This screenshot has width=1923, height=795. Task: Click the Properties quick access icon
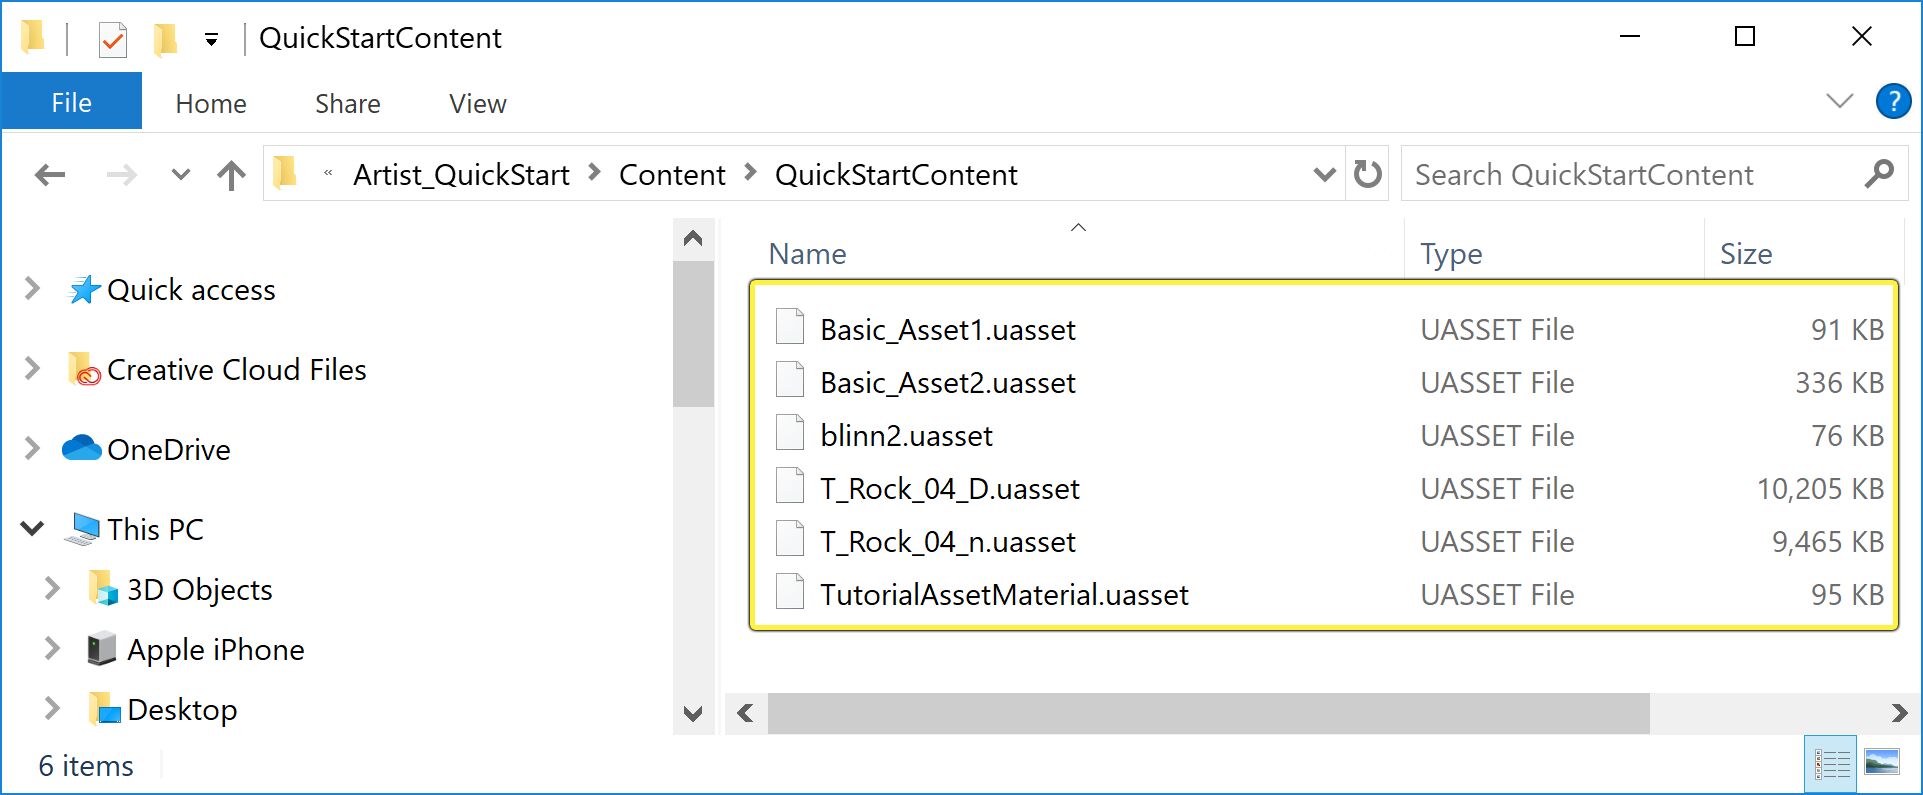(112, 40)
